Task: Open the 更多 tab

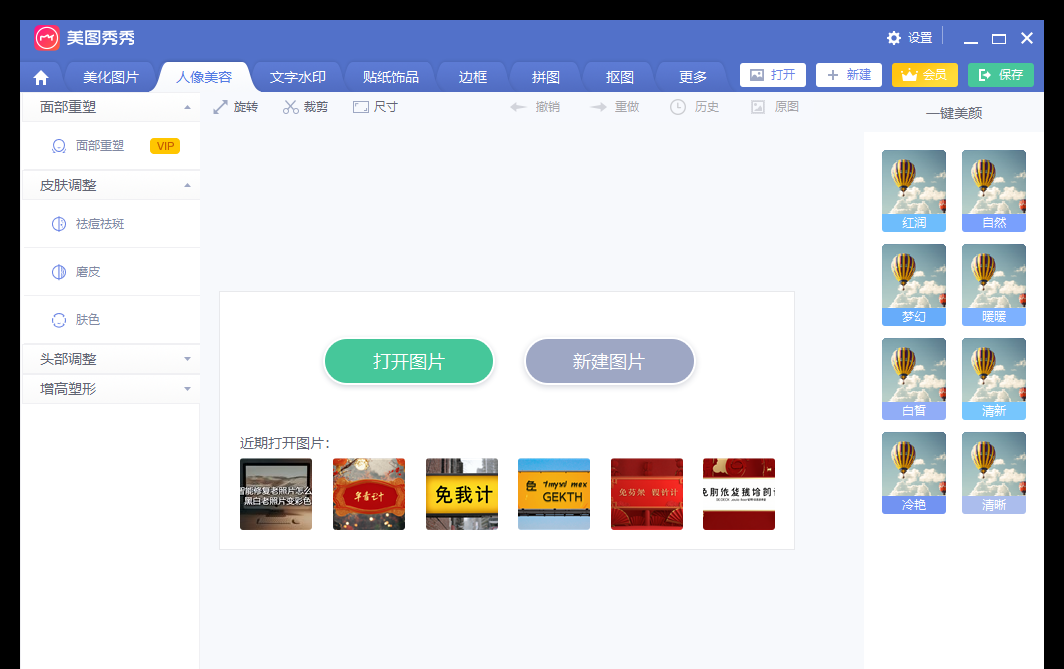Action: click(x=693, y=77)
